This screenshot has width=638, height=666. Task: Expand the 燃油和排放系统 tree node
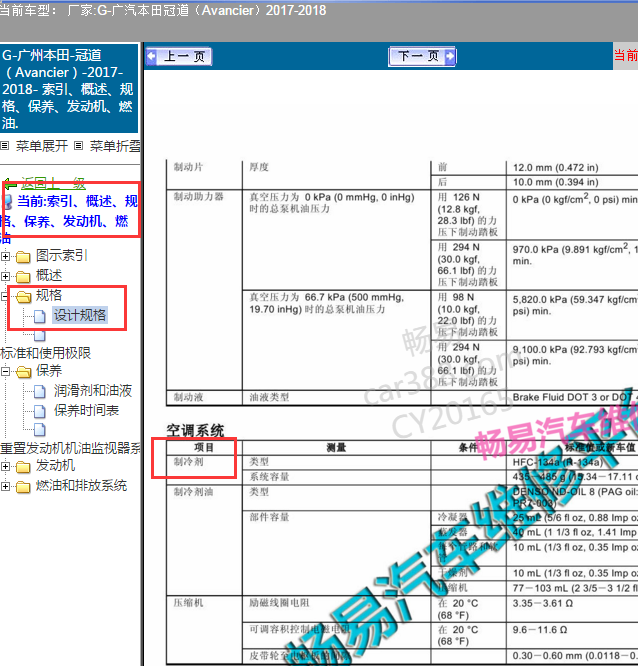6,486
